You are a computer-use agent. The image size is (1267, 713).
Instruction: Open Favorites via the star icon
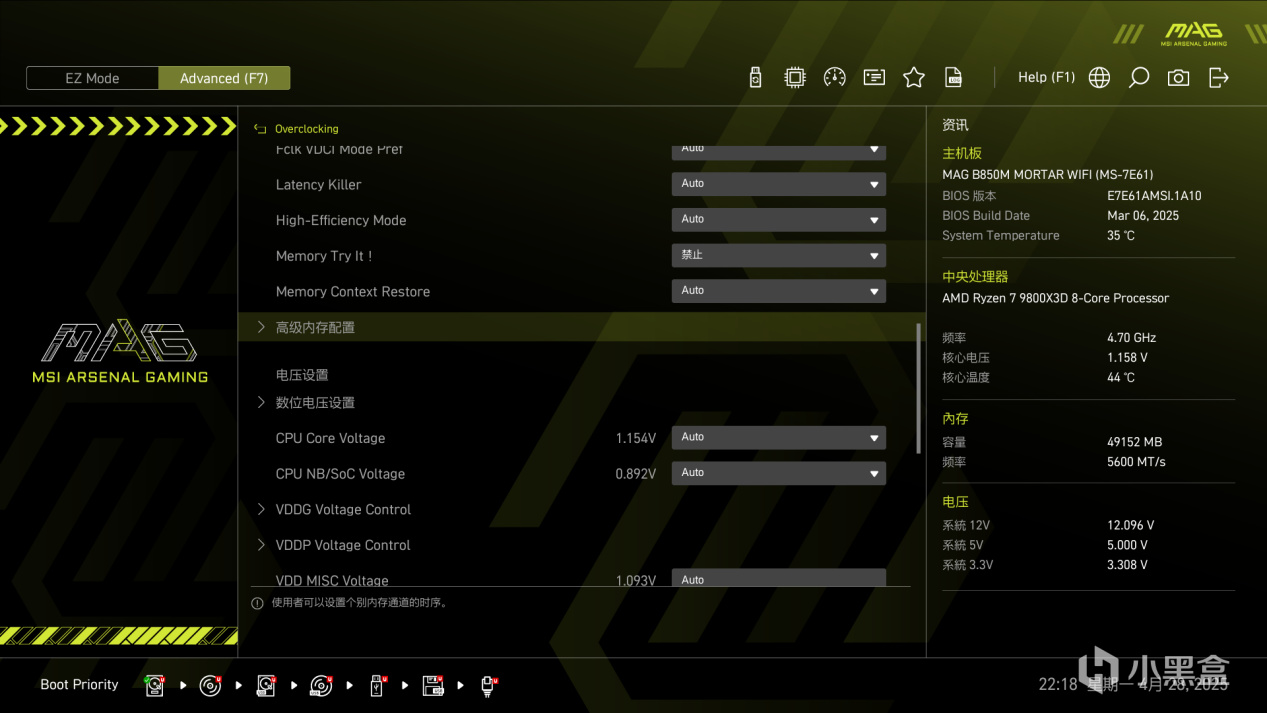tap(914, 77)
